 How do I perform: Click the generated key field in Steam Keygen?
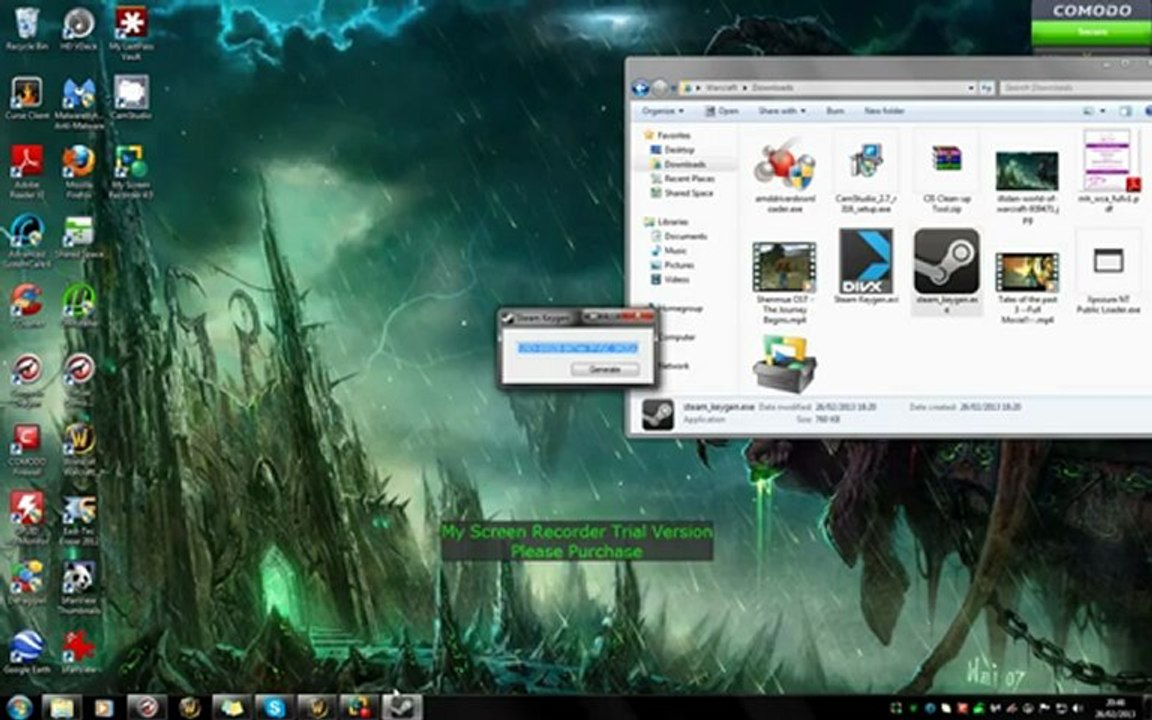pyautogui.click(x=577, y=348)
